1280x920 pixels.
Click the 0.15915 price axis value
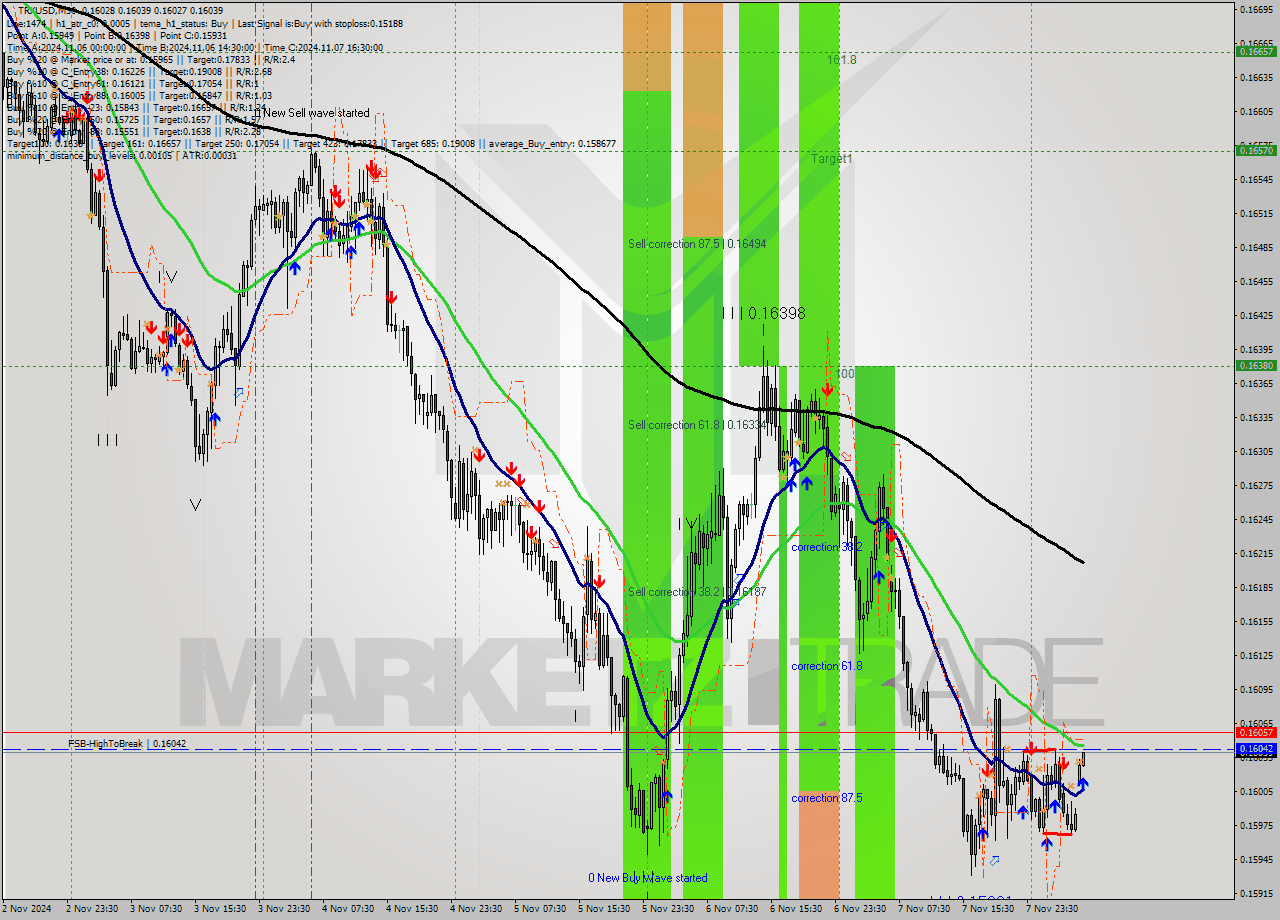1256,893
